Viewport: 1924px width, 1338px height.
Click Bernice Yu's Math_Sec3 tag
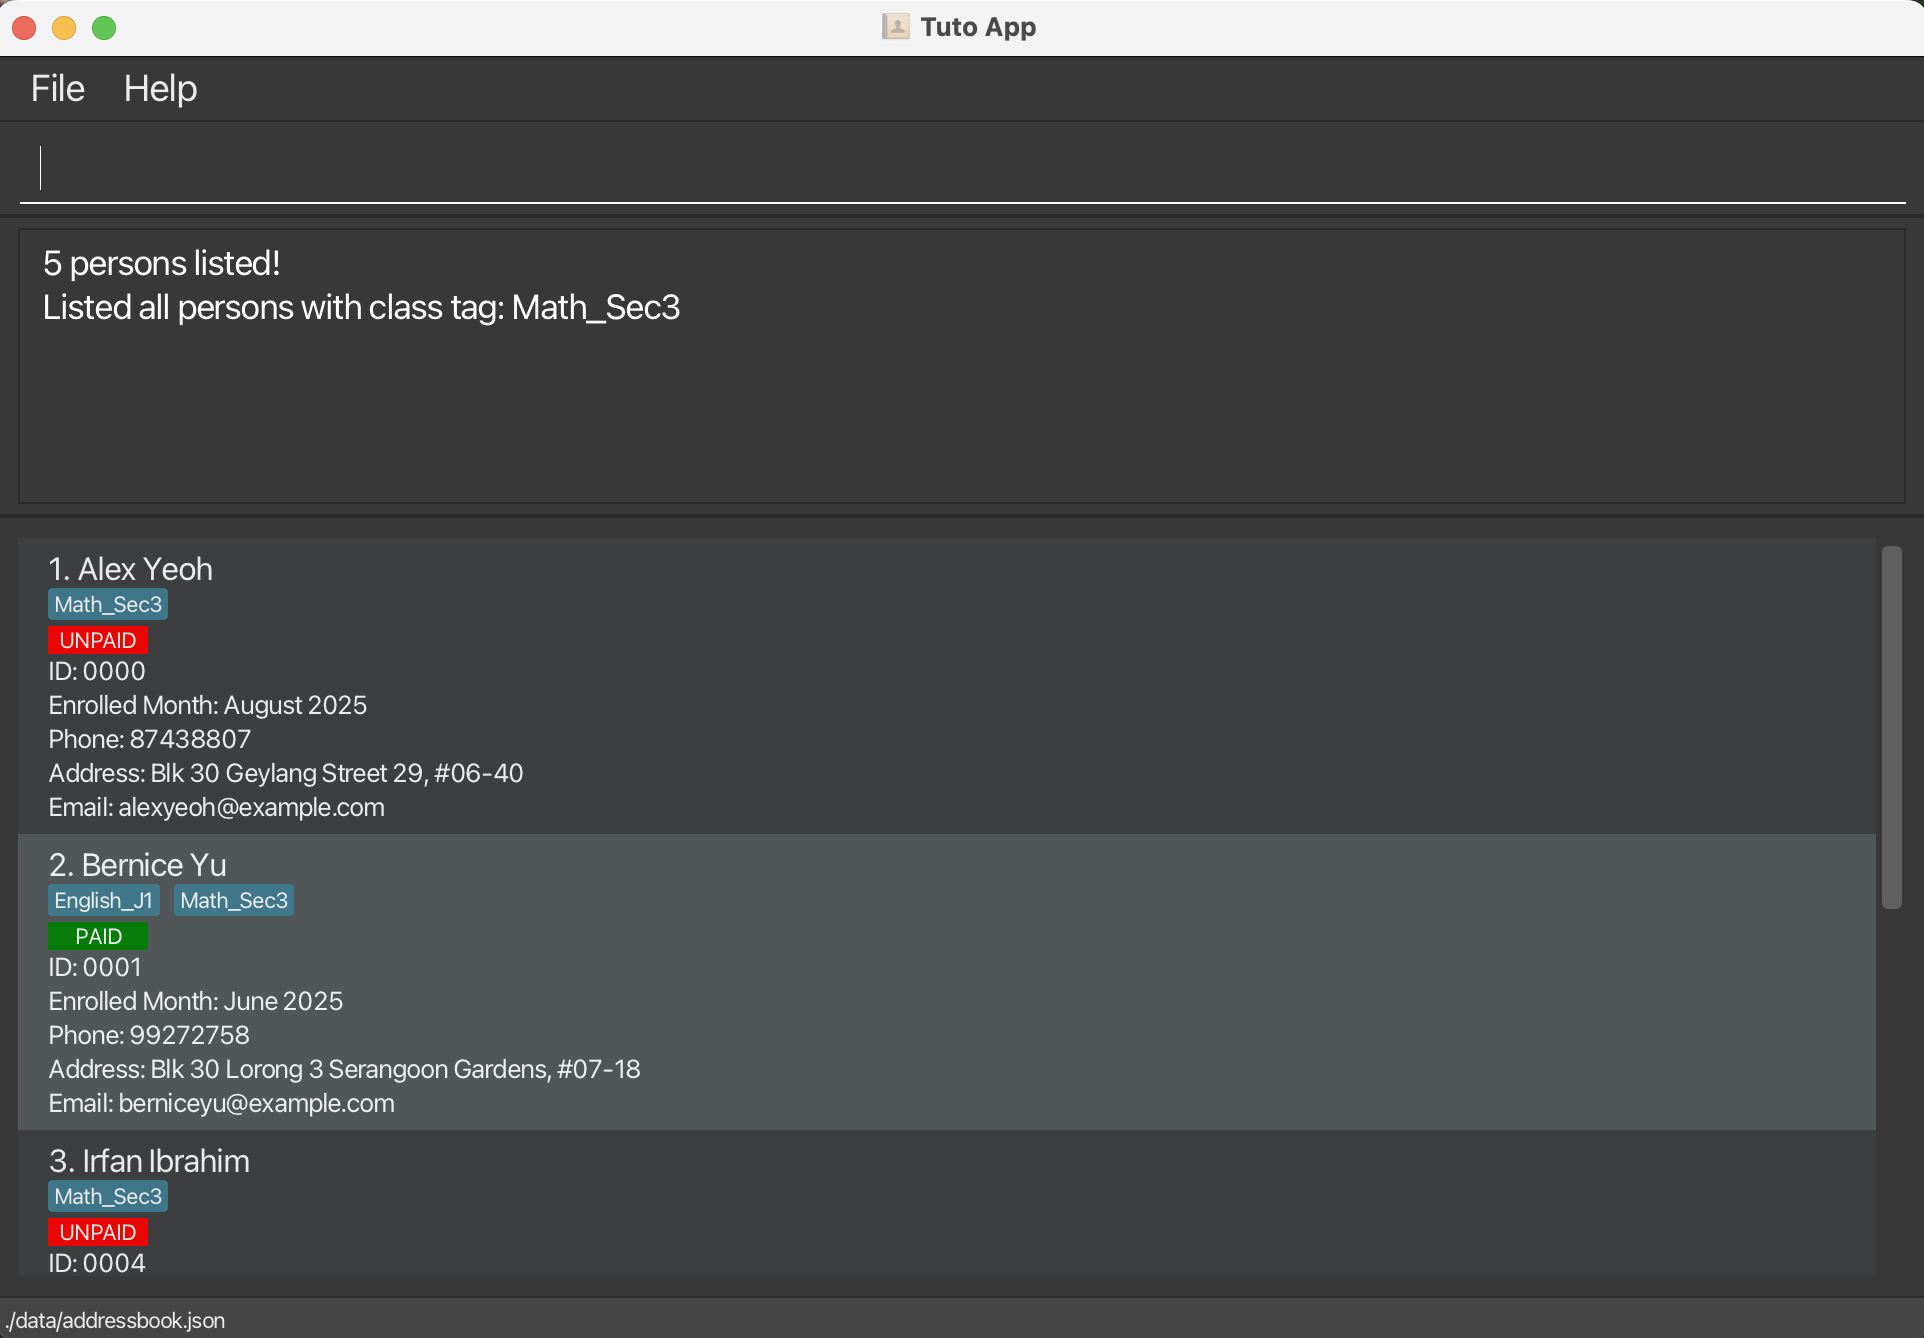pos(234,901)
